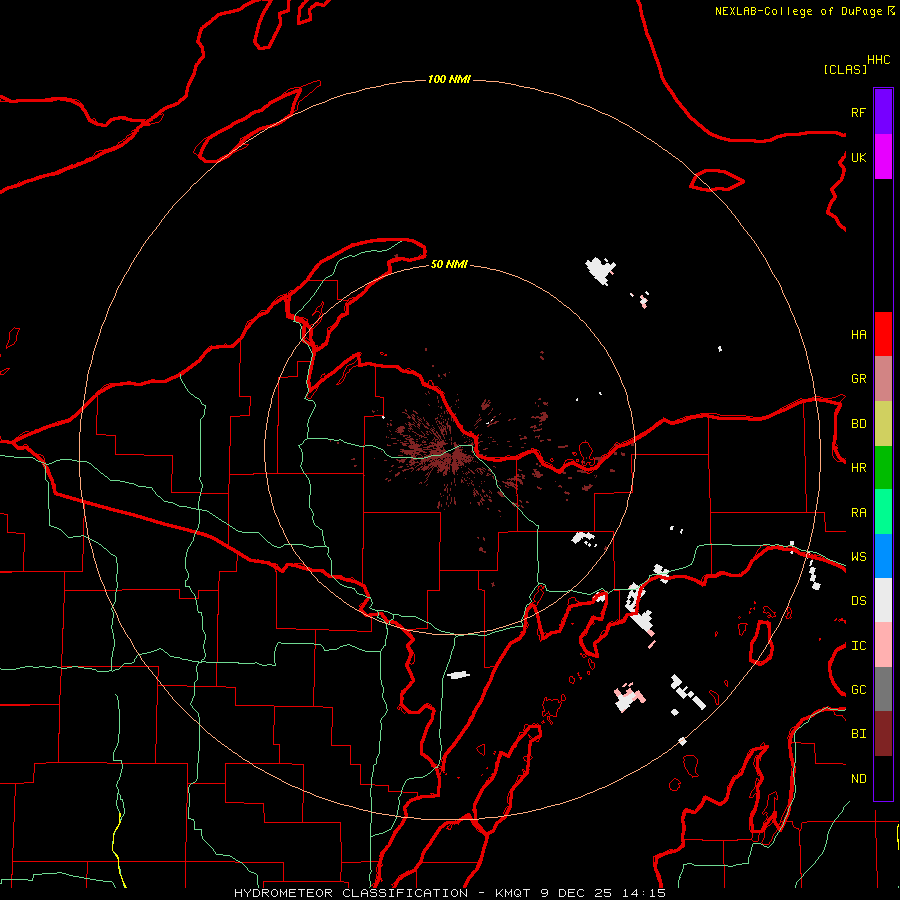Viewport: 900px width, 900px height.
Task: Click the GC gray legend swatch
Action: (883, 689)
